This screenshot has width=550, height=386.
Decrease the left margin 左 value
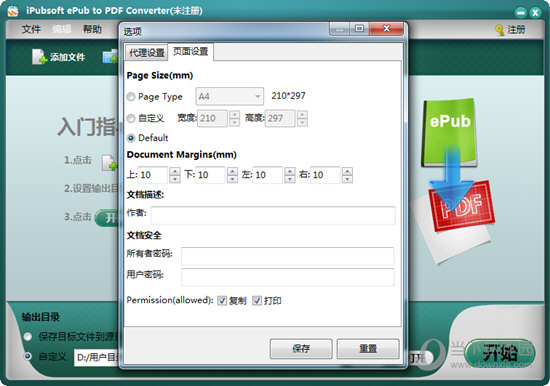(290, 179)
